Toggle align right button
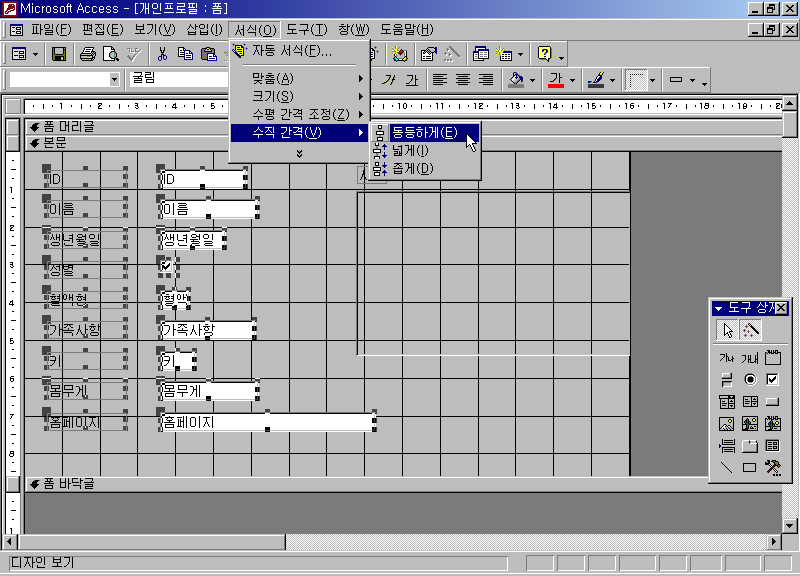 (x=486, y=80)
